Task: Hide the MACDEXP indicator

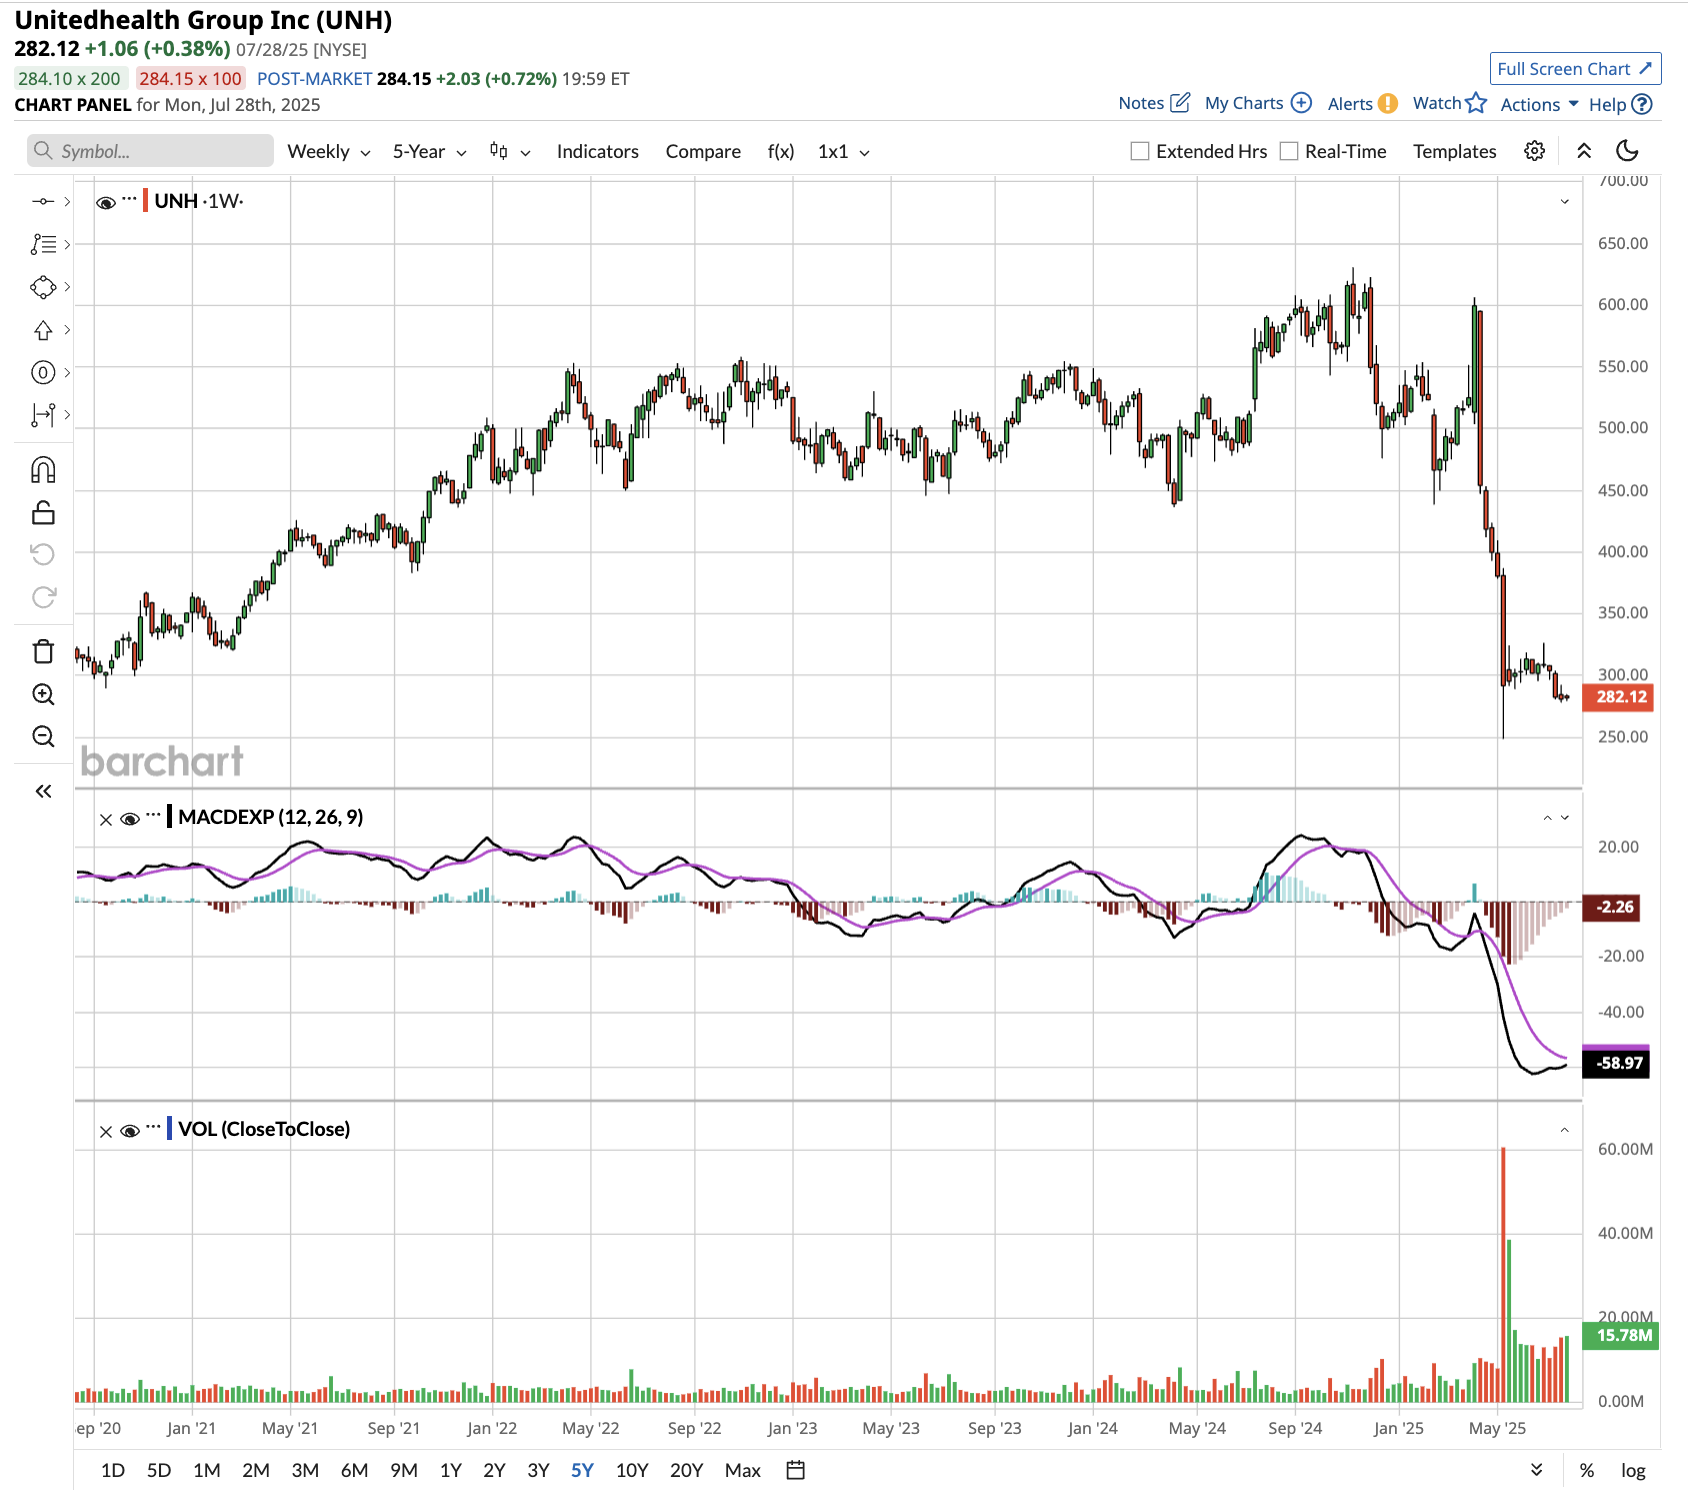Action: point(129,819)
